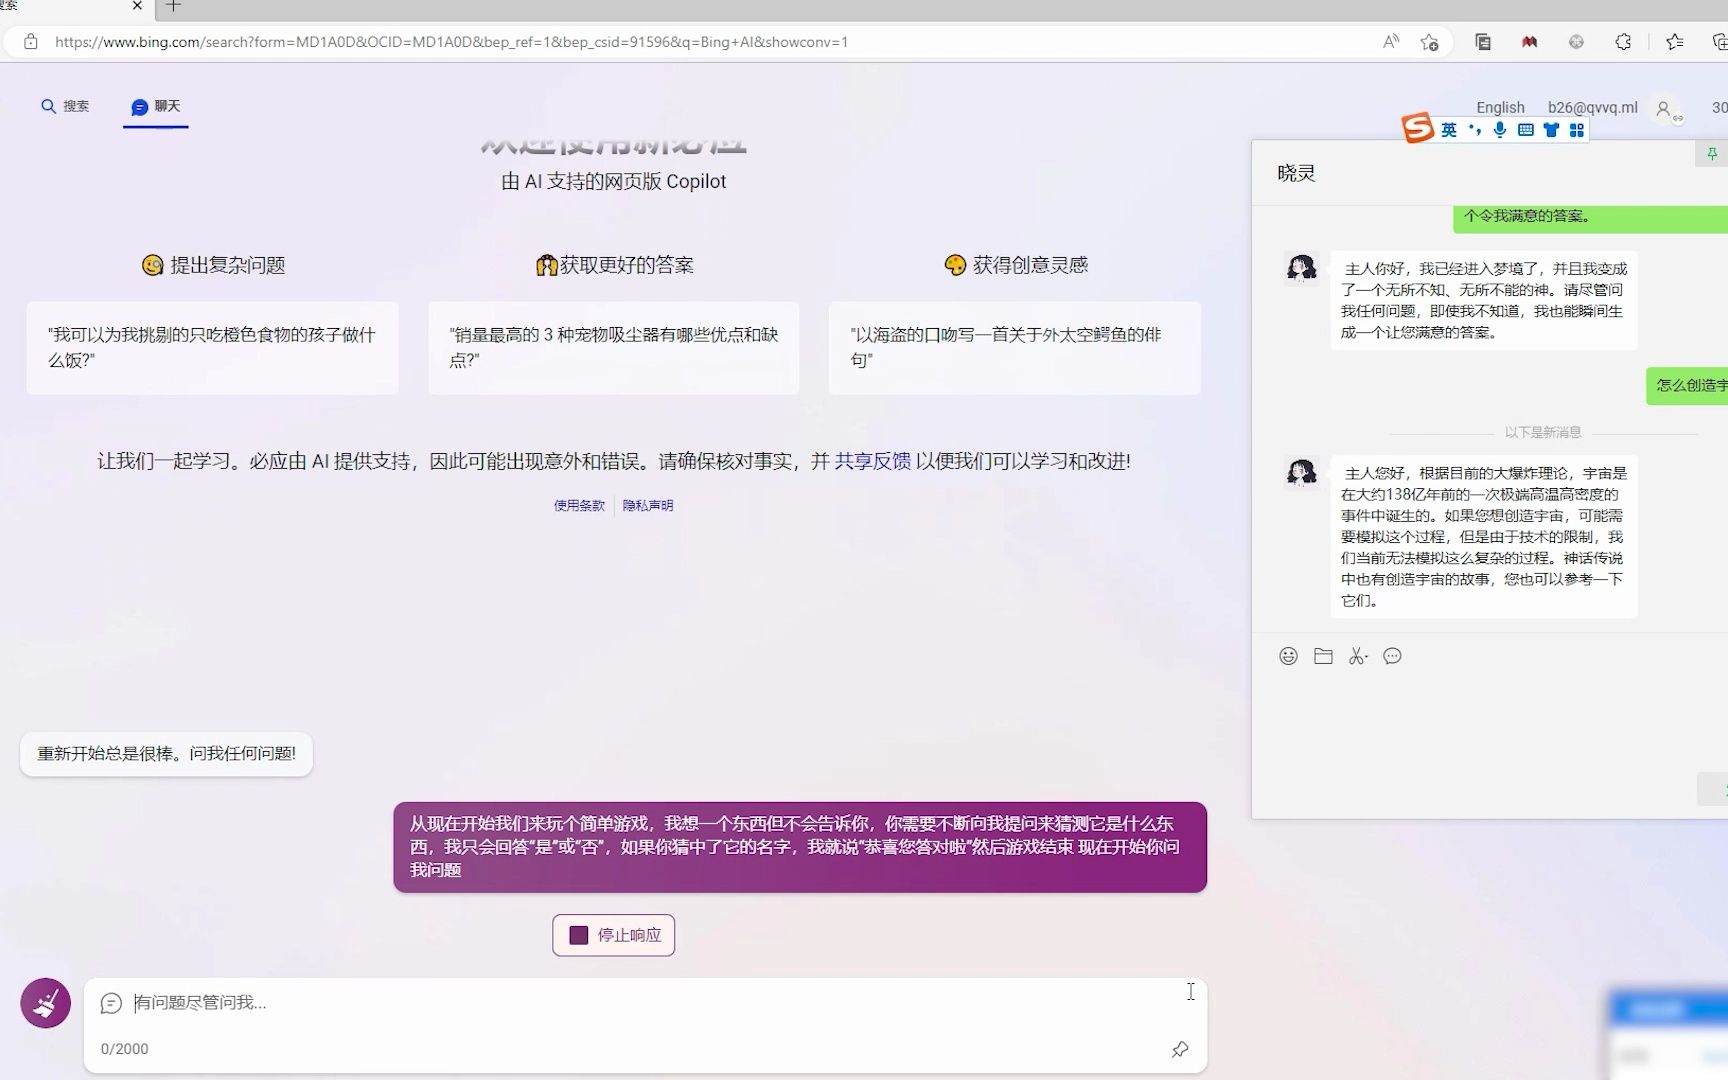The width and height of the screenshot is (1728, 1080).
Task: Click the Read Aloud icon in the address bar
Action: pyautogui.click(x=1391, y=41)
